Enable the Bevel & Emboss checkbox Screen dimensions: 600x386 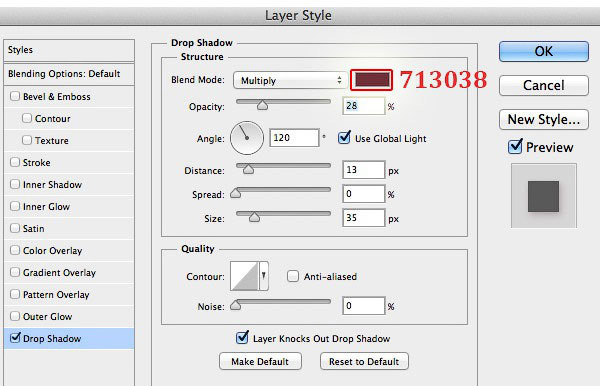coord(15,96)
